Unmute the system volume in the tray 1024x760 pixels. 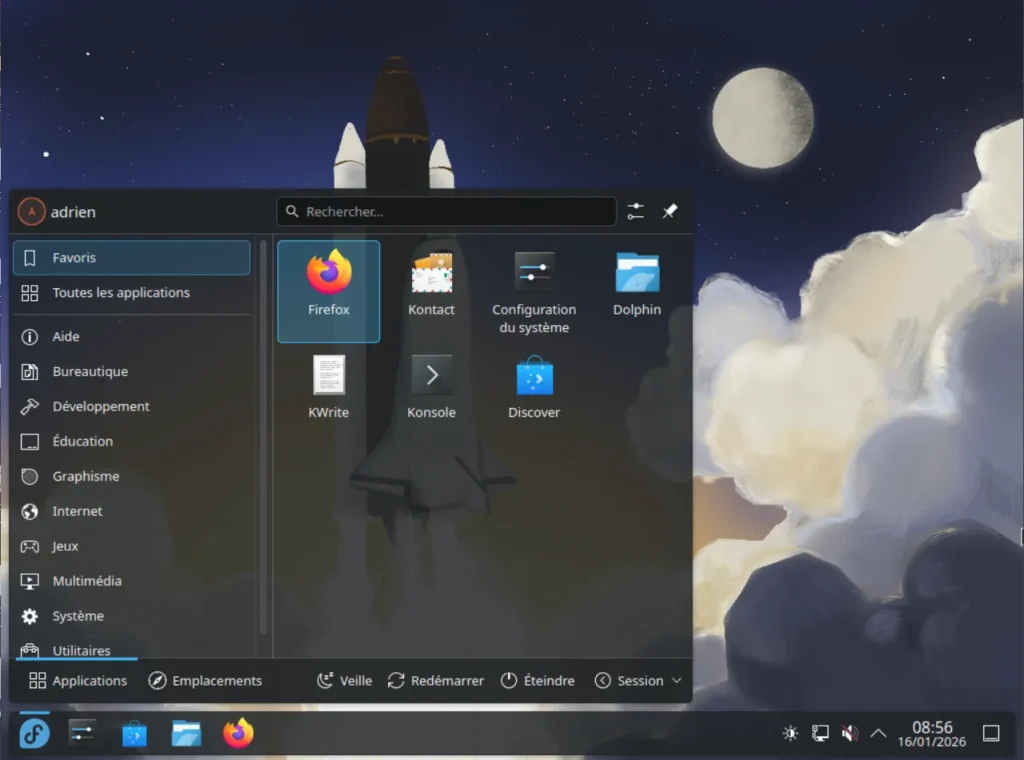coord(849,733)
